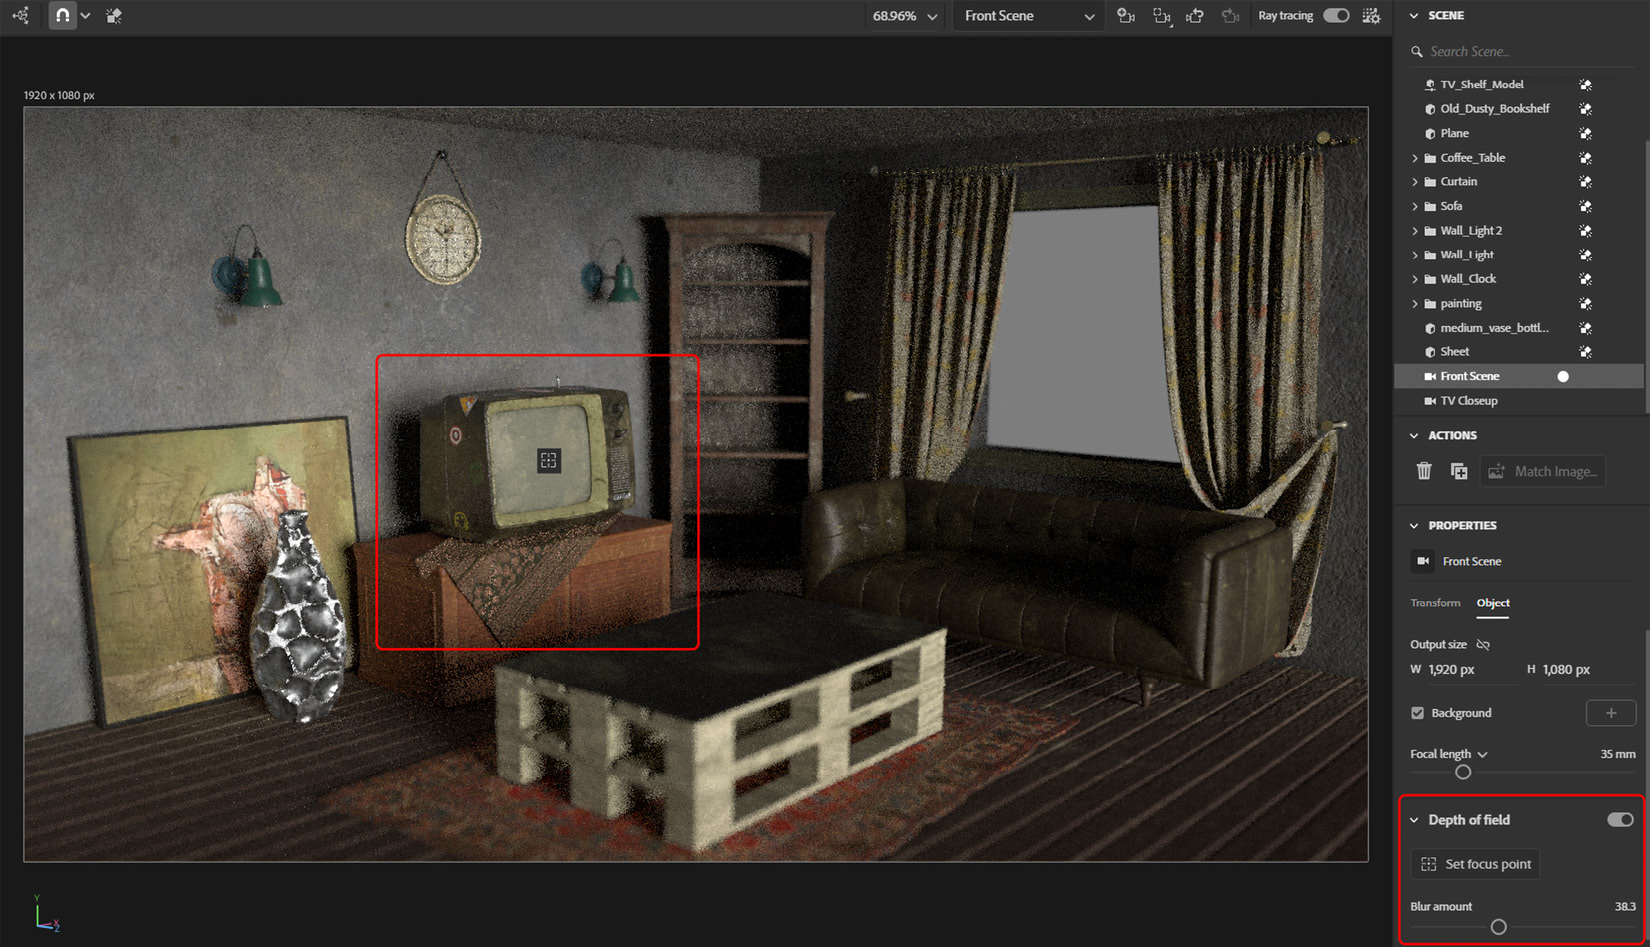This screenshot has height=947, width=1650.
Task: Click the magic wand icon in top toolbar
Action: (114, 16)
